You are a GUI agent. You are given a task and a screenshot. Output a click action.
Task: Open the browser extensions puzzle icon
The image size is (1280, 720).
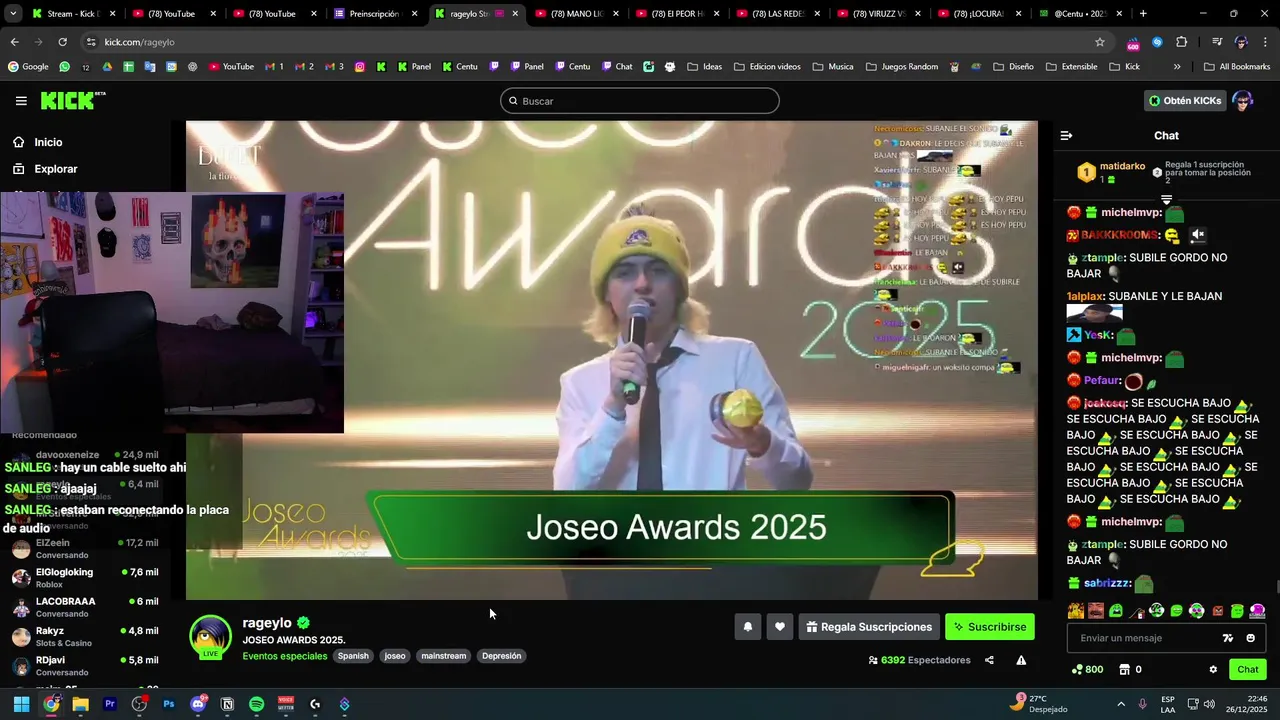1181,42
